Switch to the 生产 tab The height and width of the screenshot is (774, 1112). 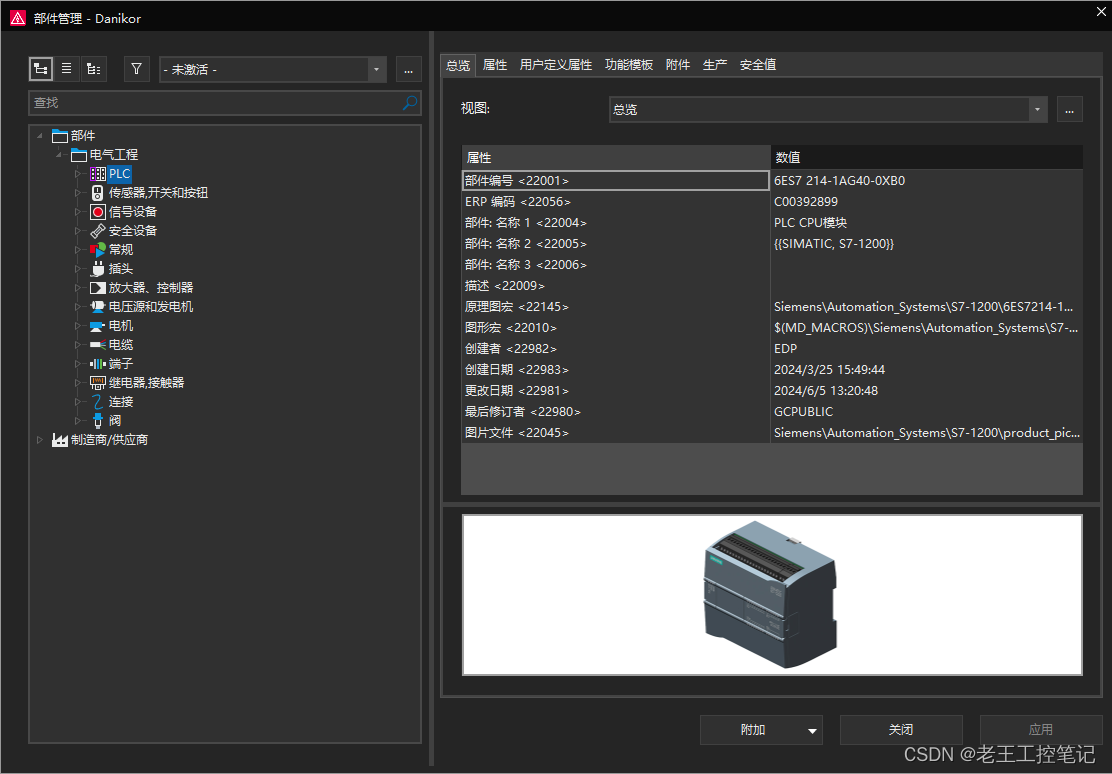pyautogui.click(x=715, y=65)
